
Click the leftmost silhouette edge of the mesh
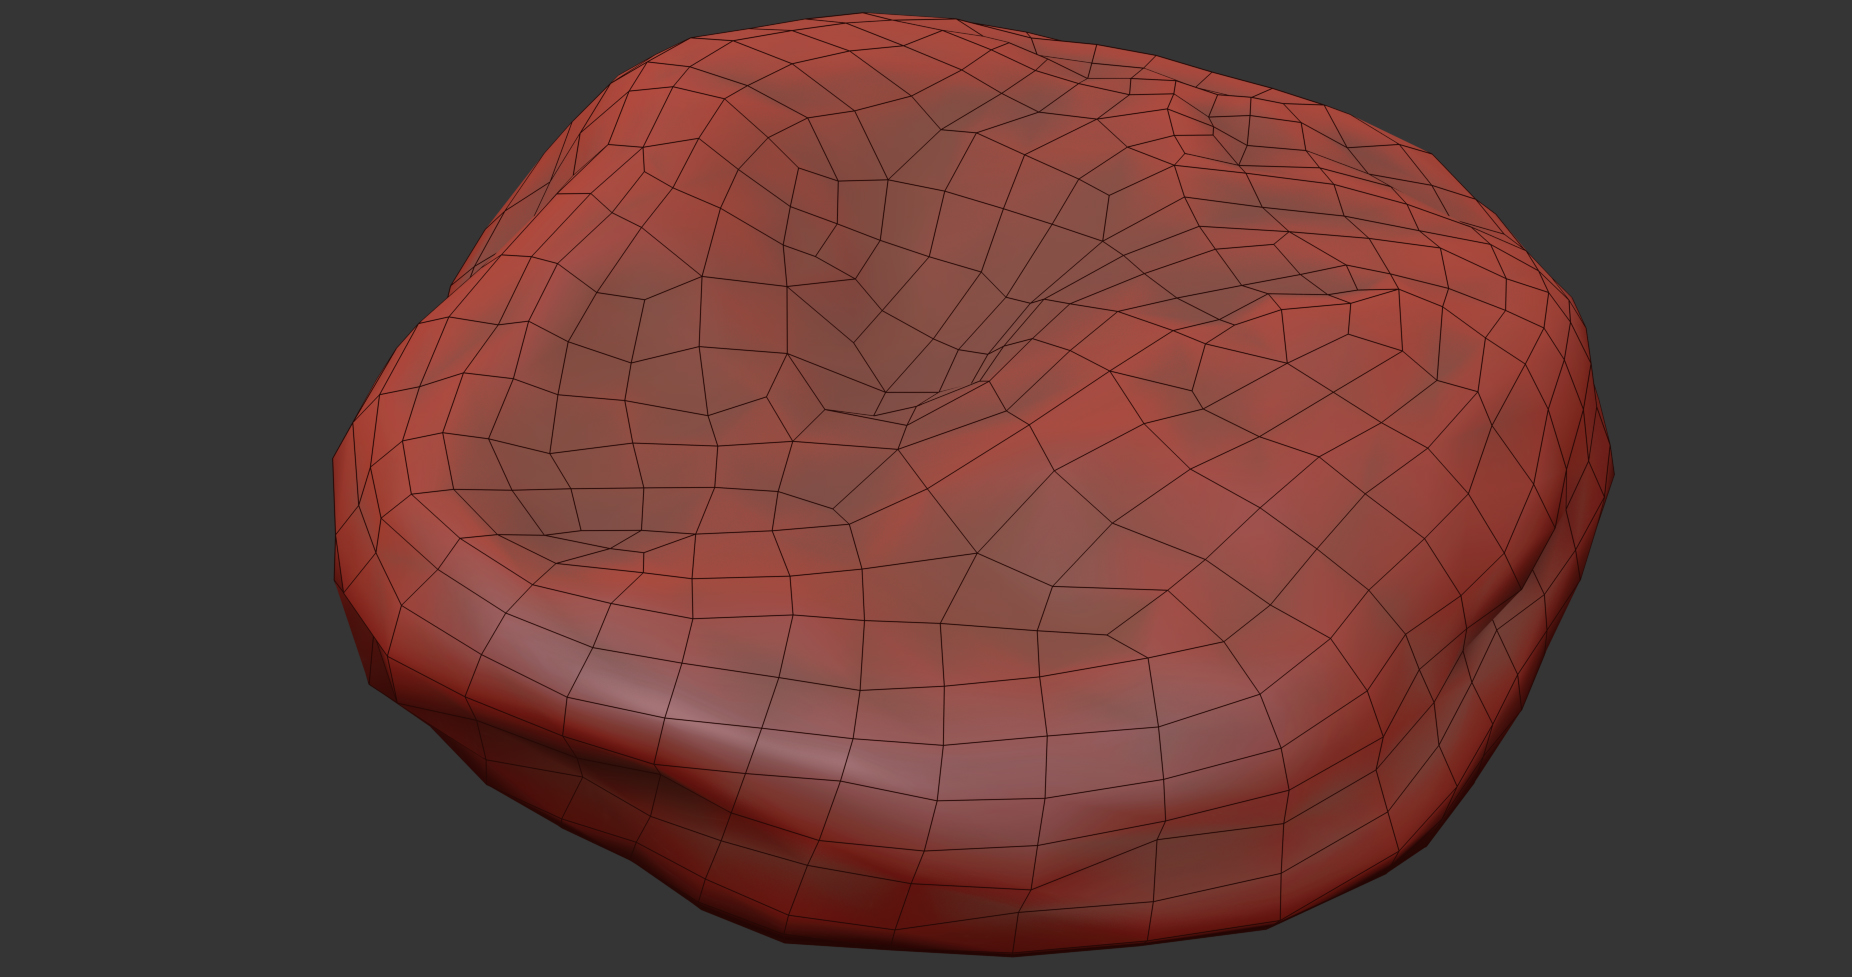point(336,500)
